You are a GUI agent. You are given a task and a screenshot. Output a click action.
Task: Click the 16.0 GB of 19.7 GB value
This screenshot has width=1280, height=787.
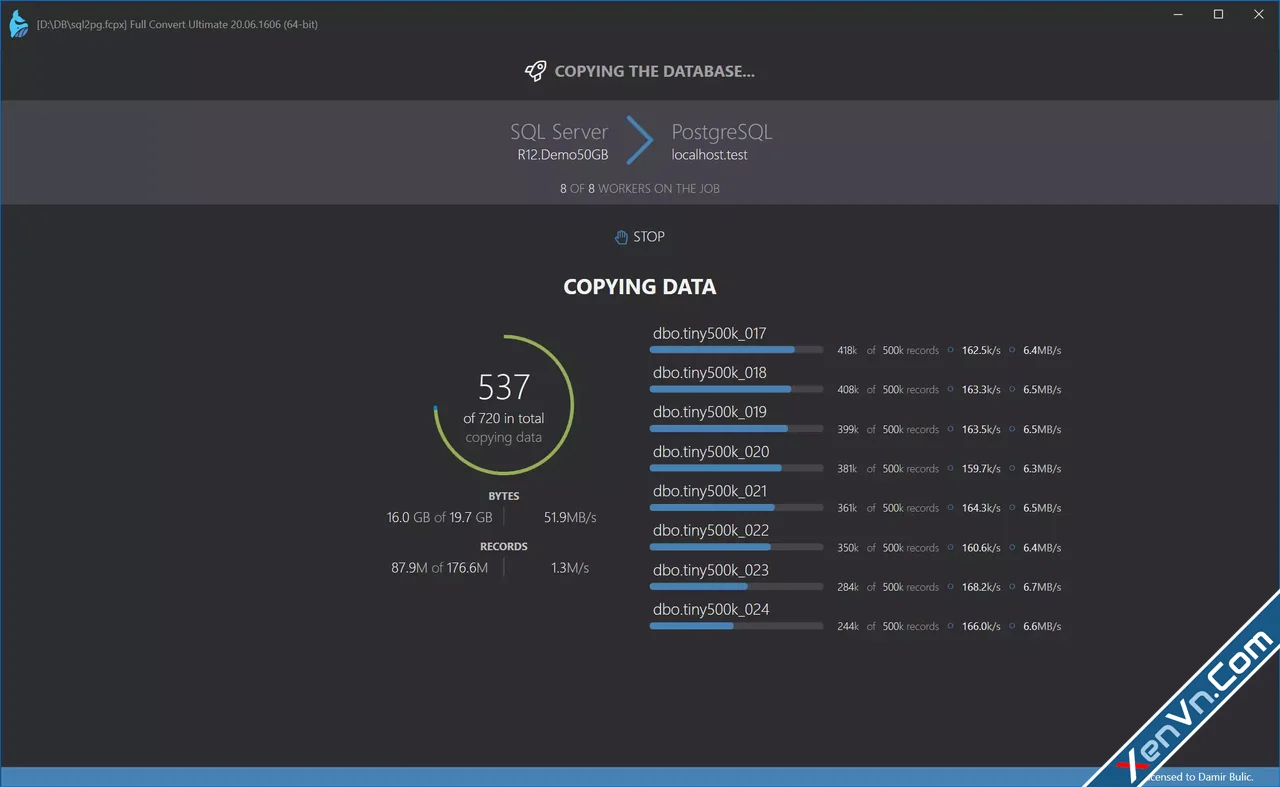click(x=440, y=517)
